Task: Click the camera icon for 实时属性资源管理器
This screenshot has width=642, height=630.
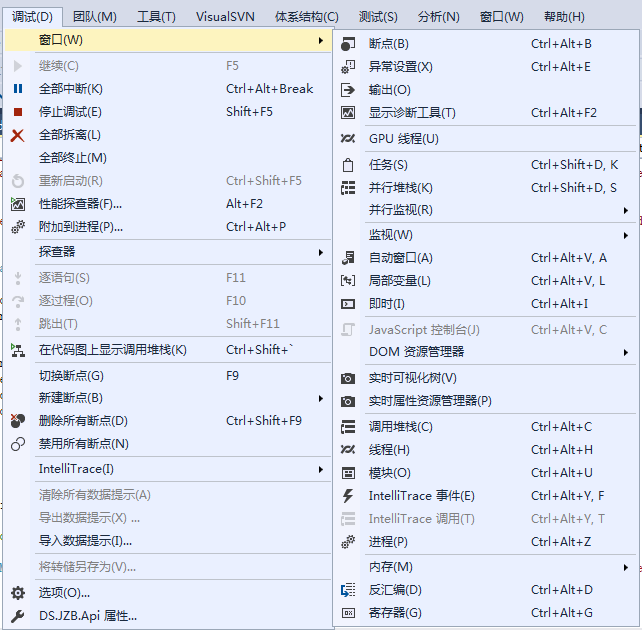Action: pyautogui.click(x=348, y=401)
